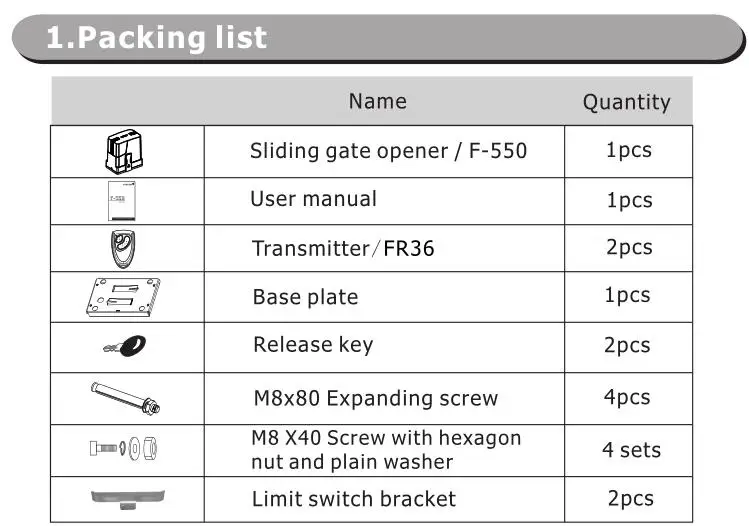Click the 'Base plate' name cell
Screen dimensions: 749x526
tap(384, 297)
